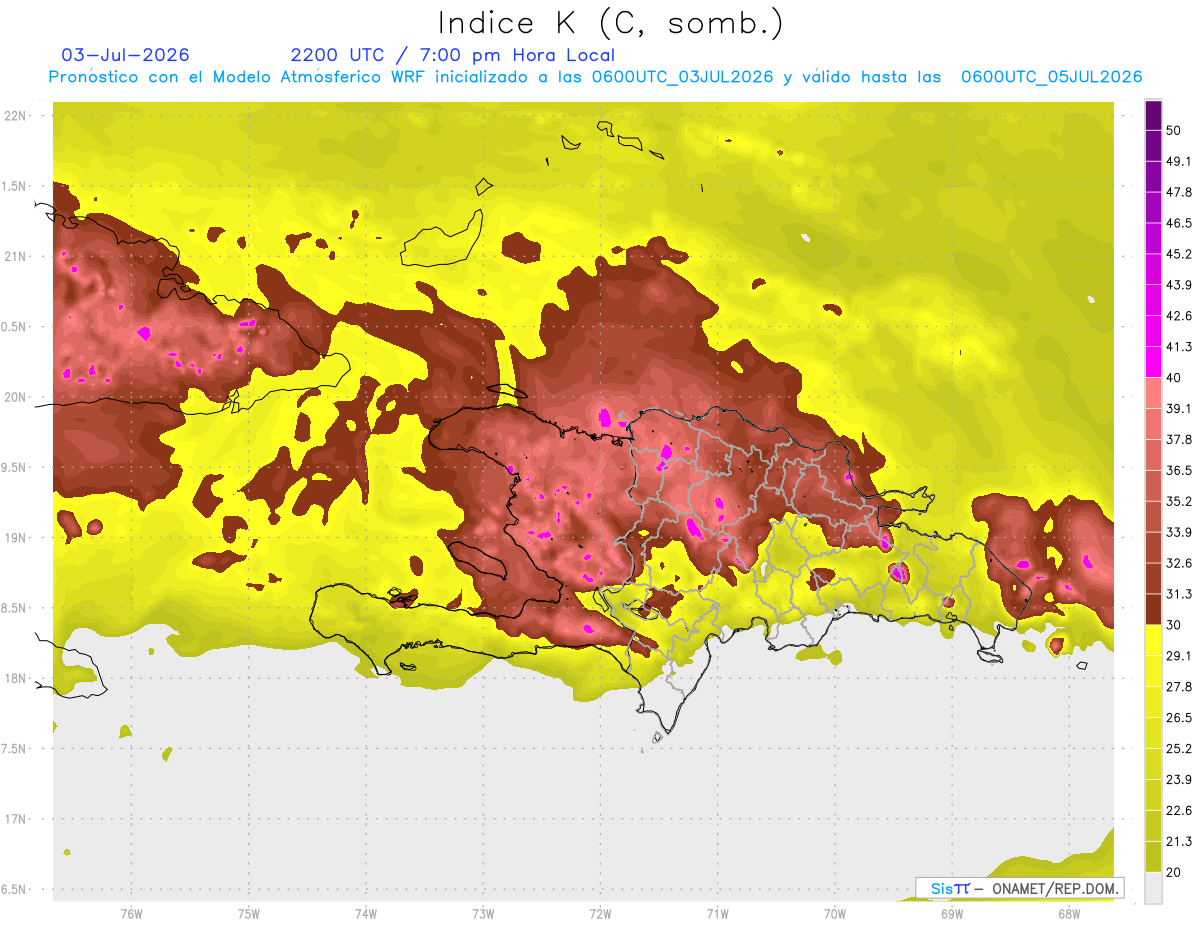Select the purple swatch between 47.8 and 49.1

tap(1153, 177)
